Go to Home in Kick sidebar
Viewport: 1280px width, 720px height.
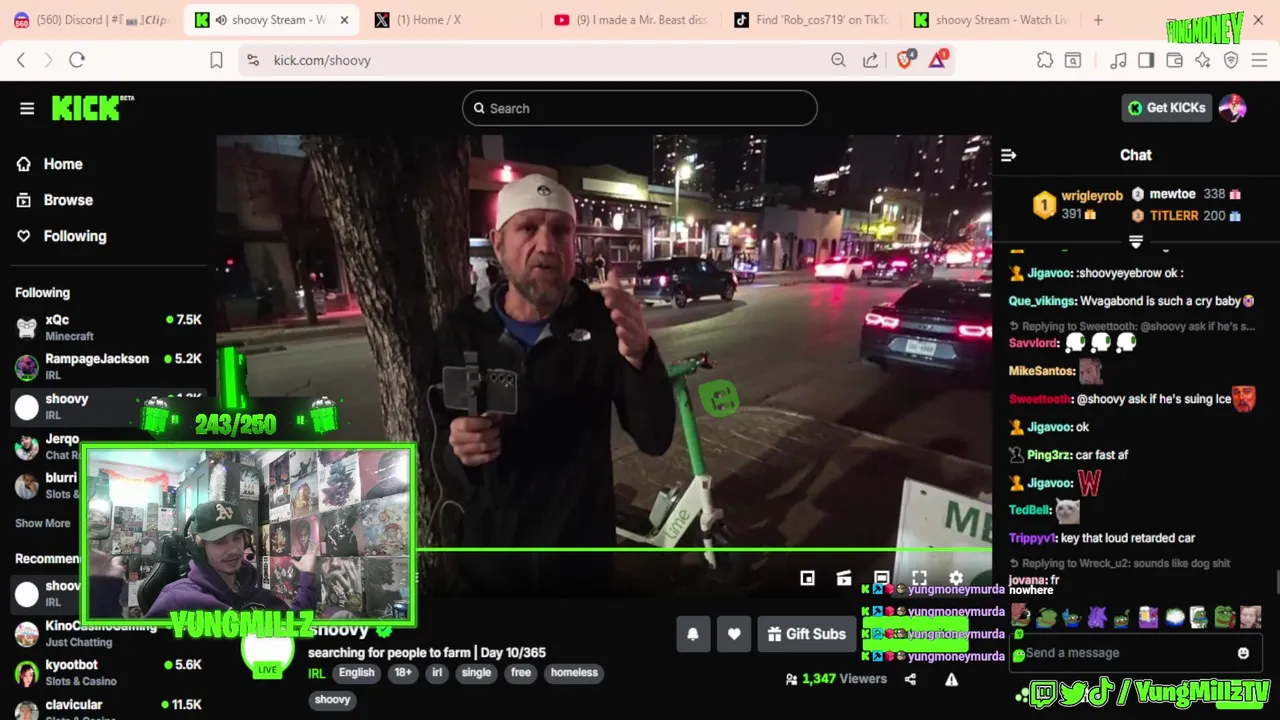click(50, 164)
